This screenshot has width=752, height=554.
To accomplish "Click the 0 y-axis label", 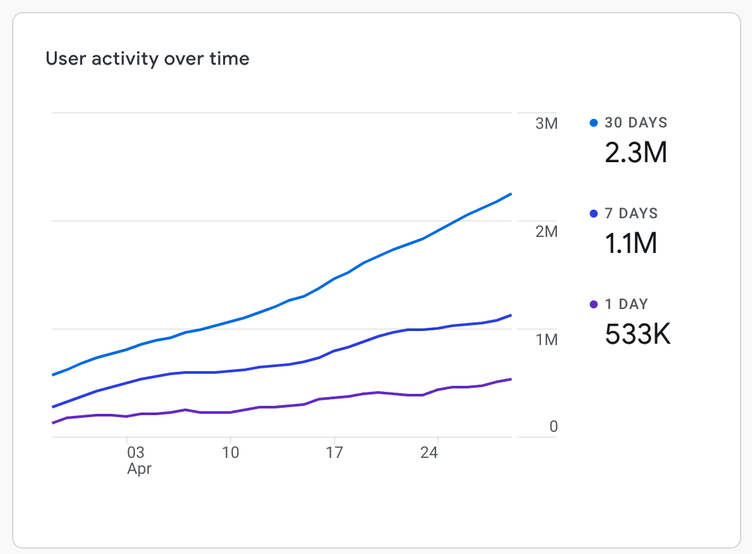I will [553, 427].
